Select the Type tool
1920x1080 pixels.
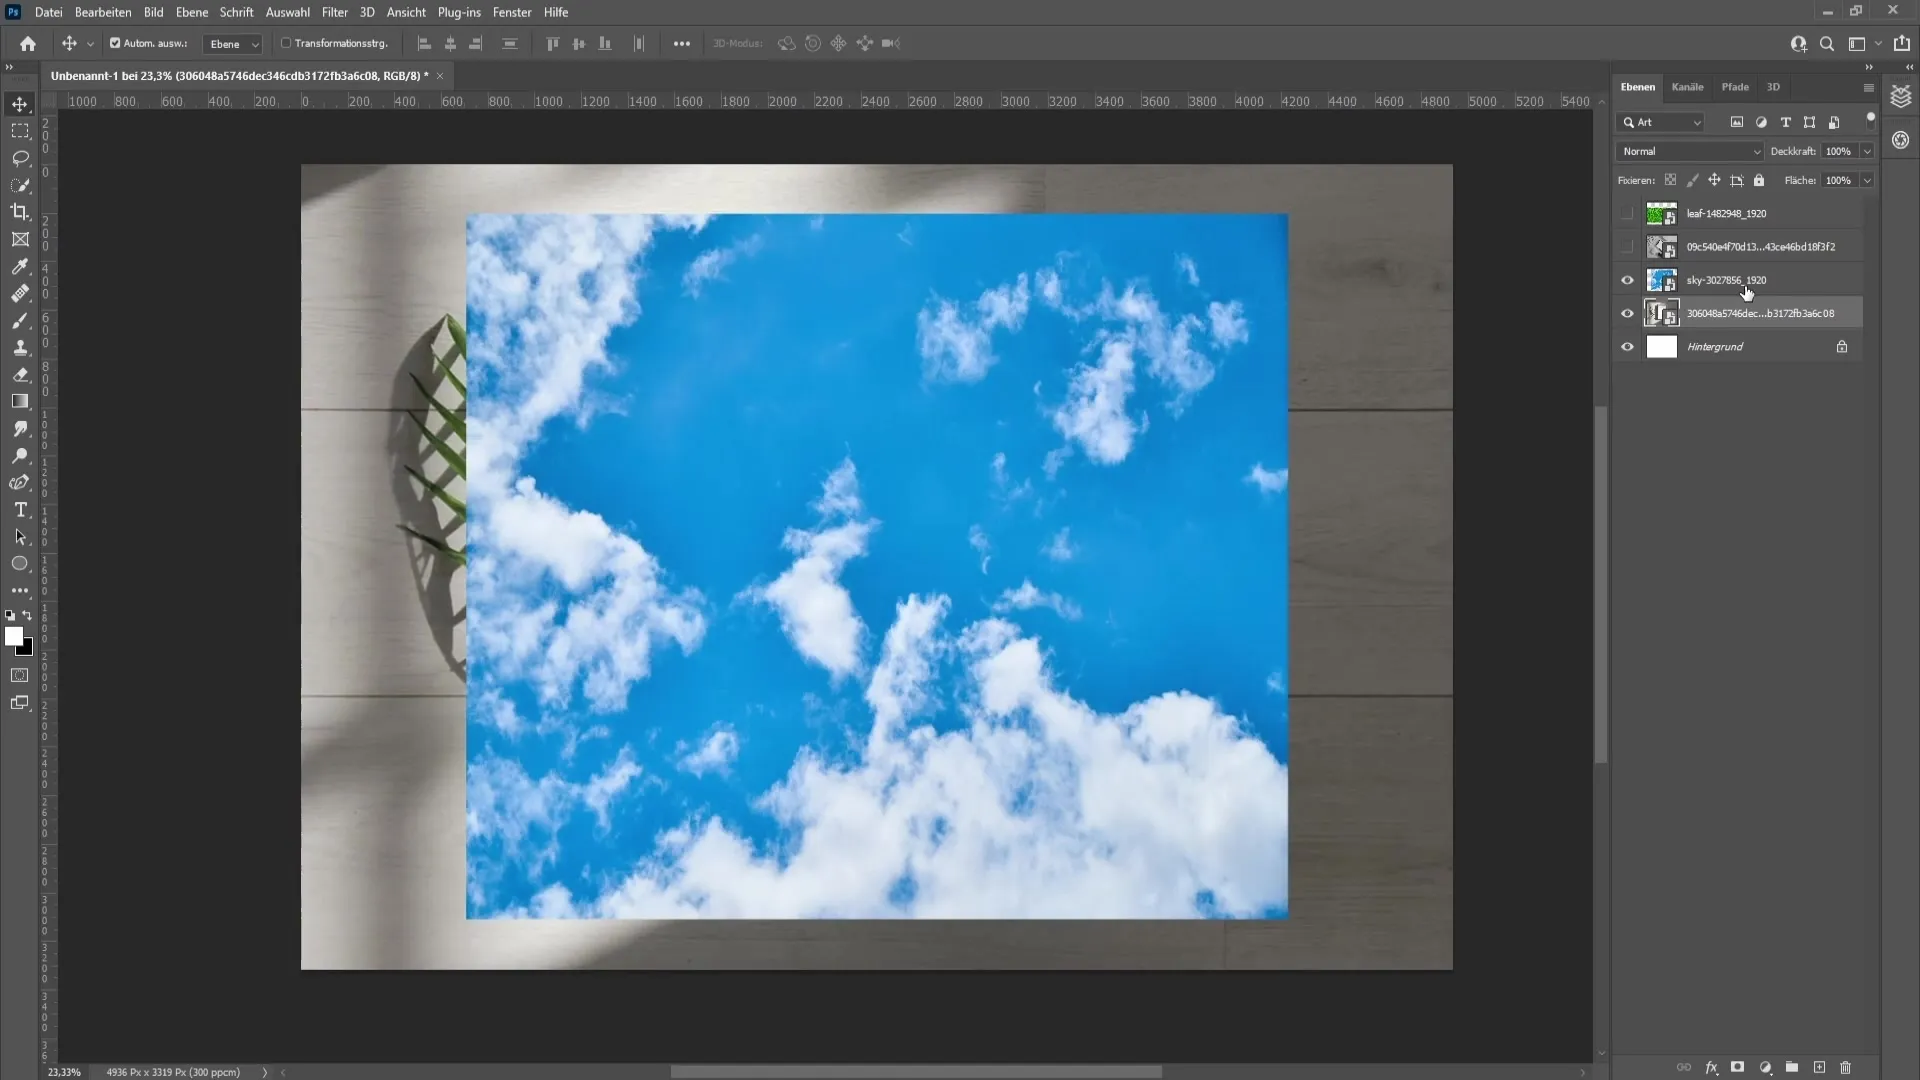[x=20, y=509]
